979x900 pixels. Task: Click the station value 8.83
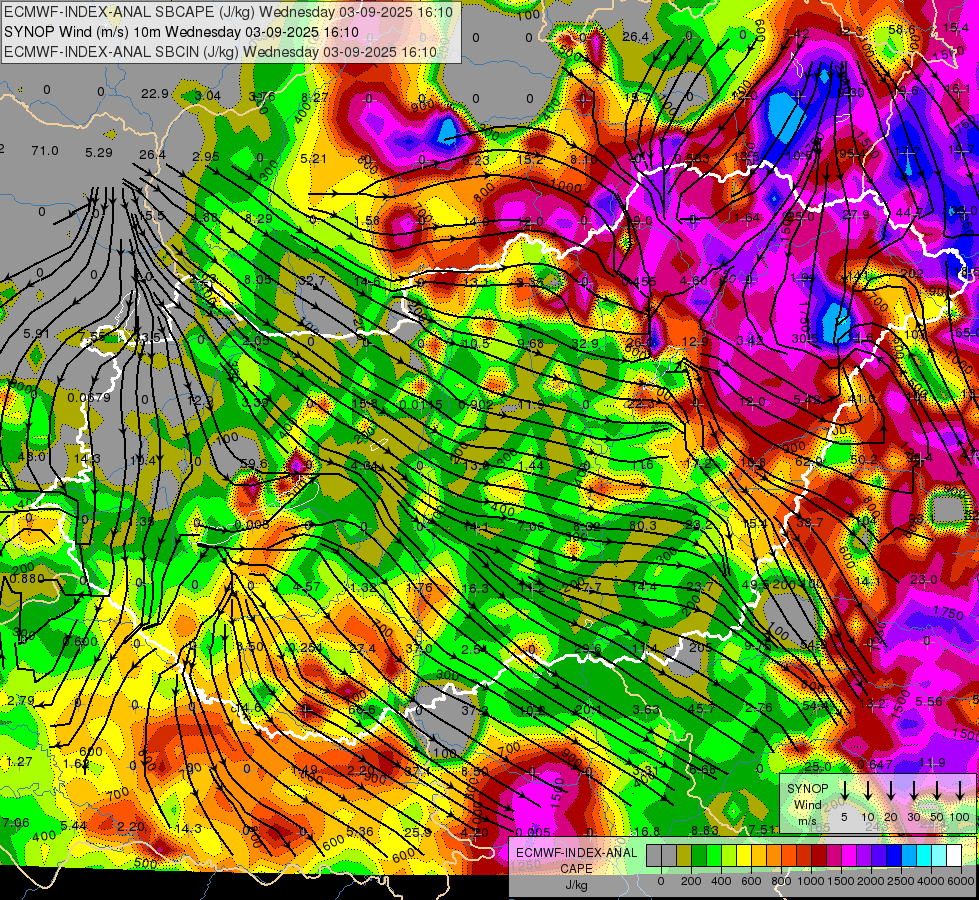click(x=705, y=830)
